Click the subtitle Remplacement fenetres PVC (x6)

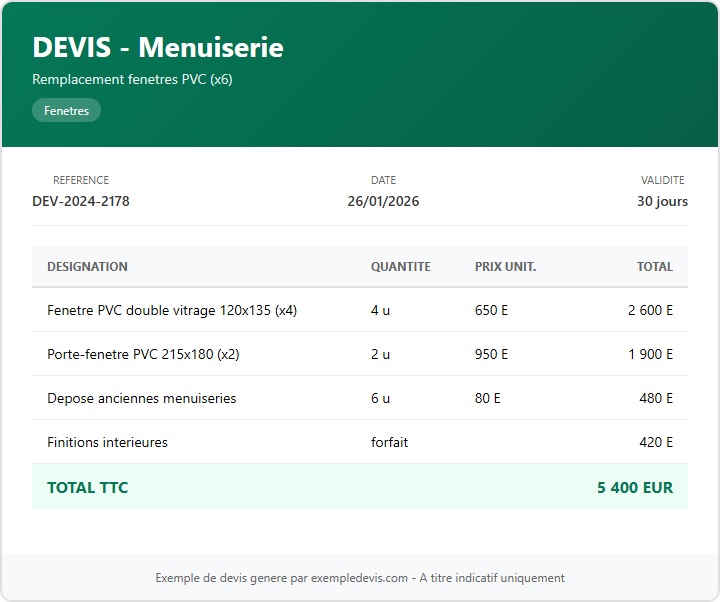point(132,79)
